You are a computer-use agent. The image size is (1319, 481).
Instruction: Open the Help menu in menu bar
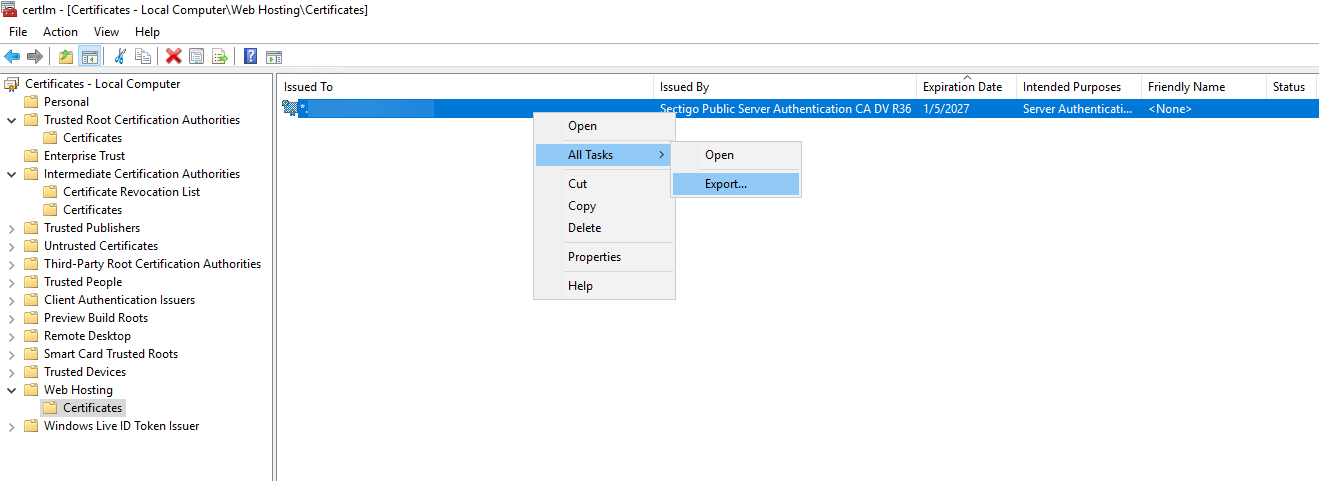(x=147, y=32)
